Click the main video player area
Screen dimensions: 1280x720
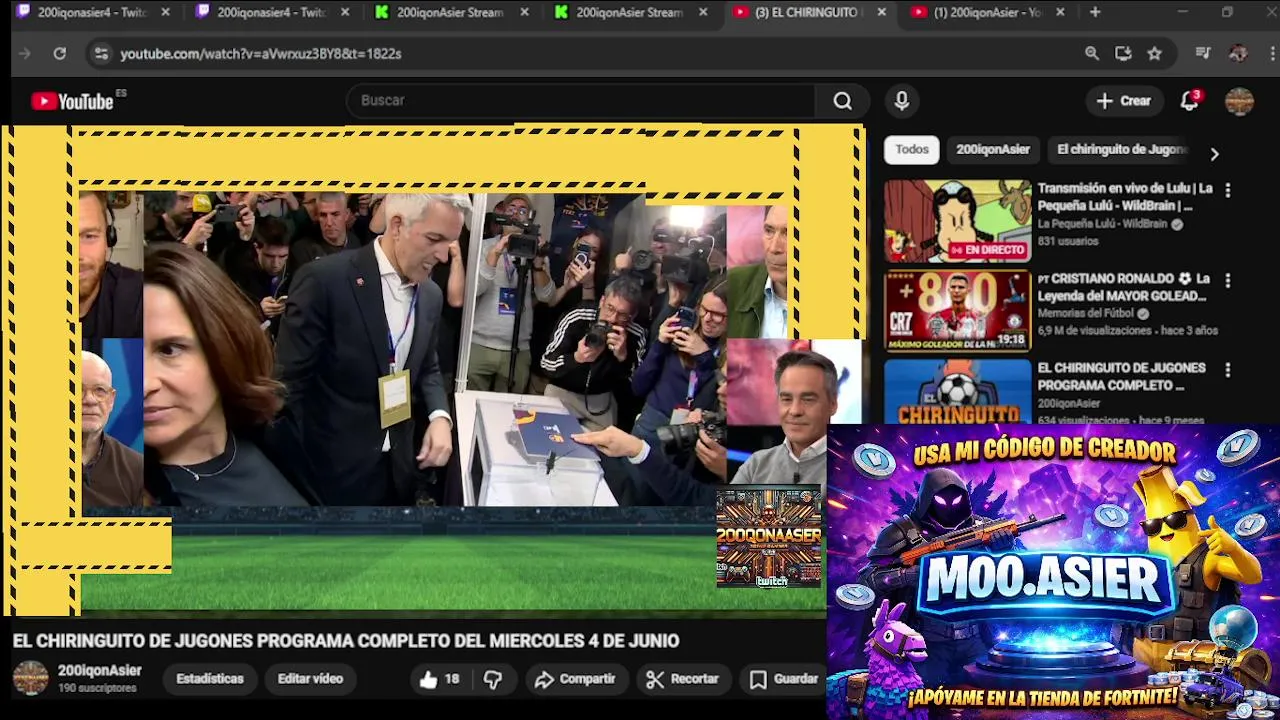coord(432,370)
